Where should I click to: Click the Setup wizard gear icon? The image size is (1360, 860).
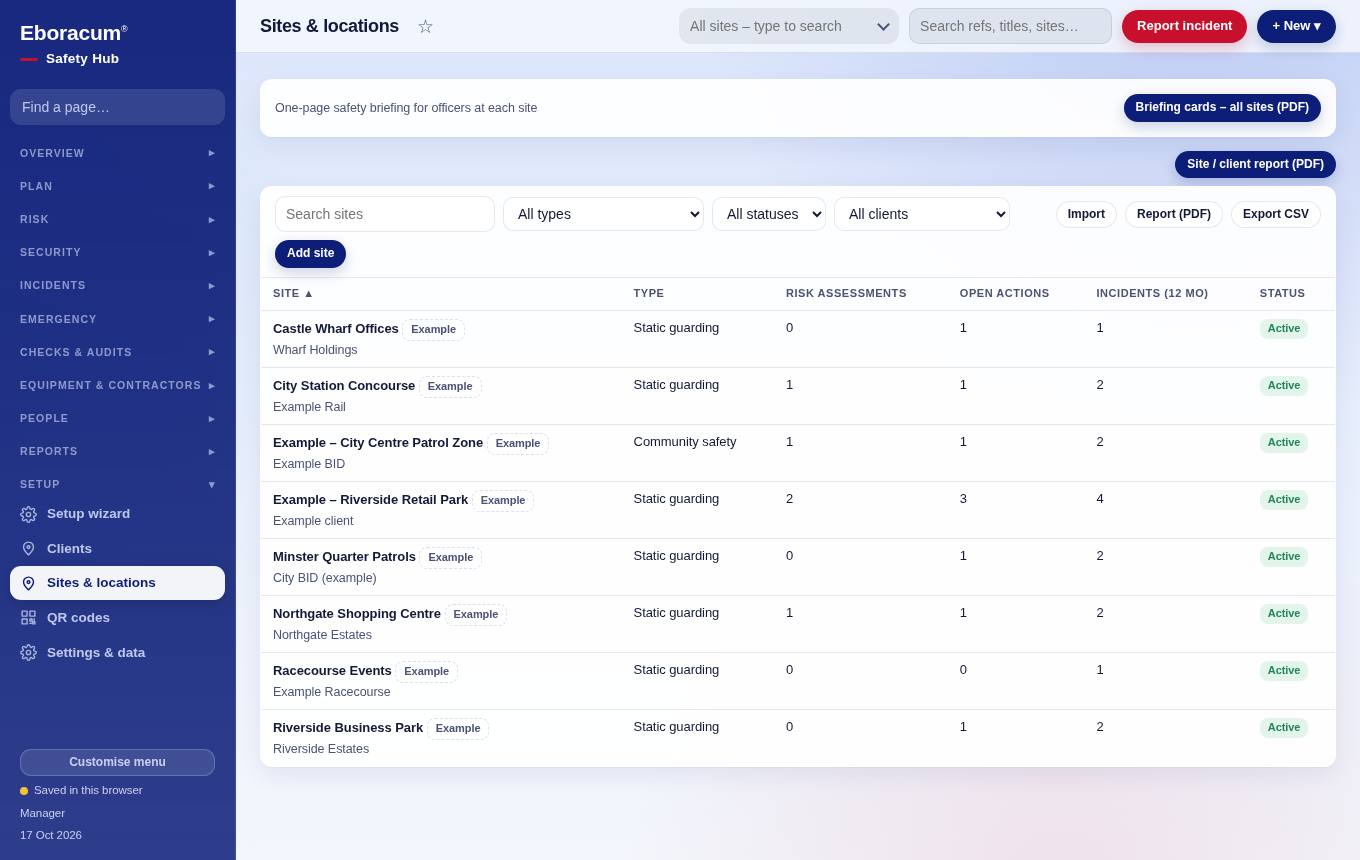(x=28, y=514)
